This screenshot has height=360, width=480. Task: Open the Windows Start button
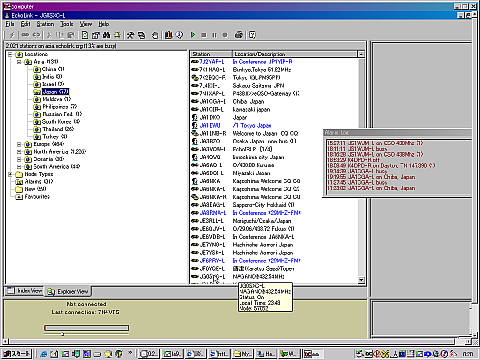17,353
